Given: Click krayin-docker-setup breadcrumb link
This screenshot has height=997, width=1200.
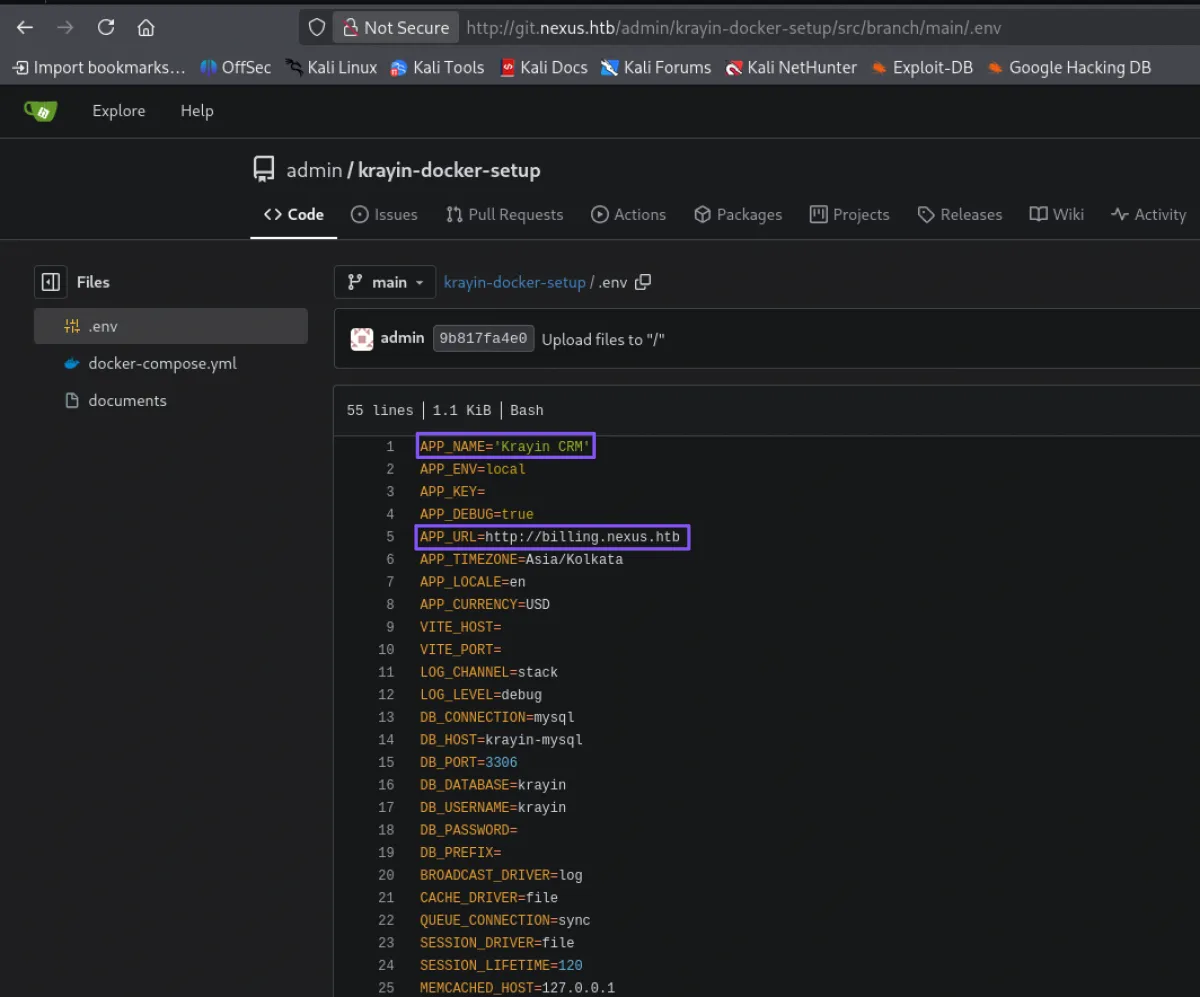Looking at the screenshot, I should tap(514, 282).
